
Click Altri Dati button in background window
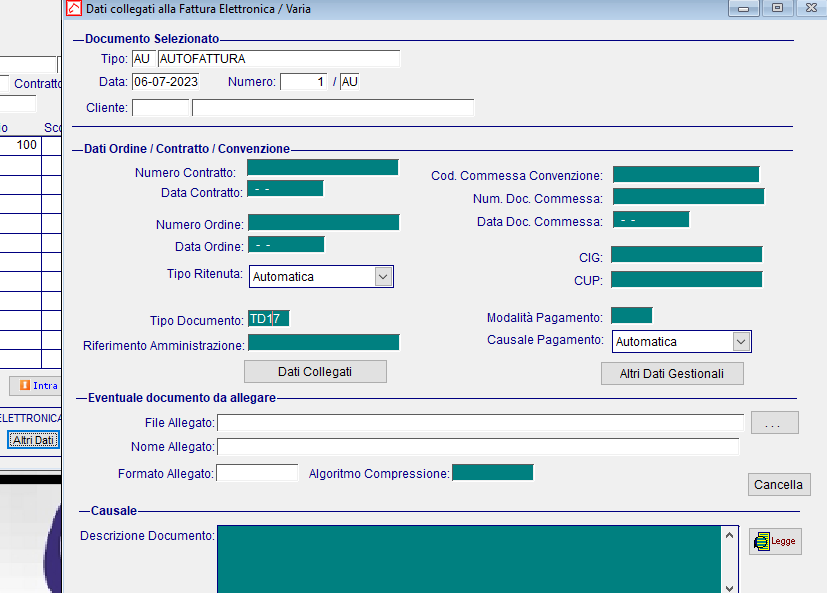point(34,440)
